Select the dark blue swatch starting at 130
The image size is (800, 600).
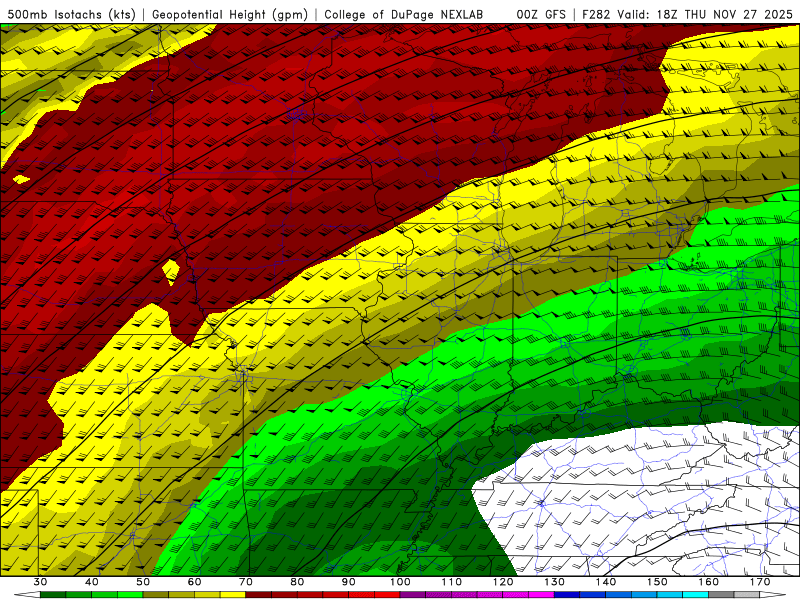point(567,595)
